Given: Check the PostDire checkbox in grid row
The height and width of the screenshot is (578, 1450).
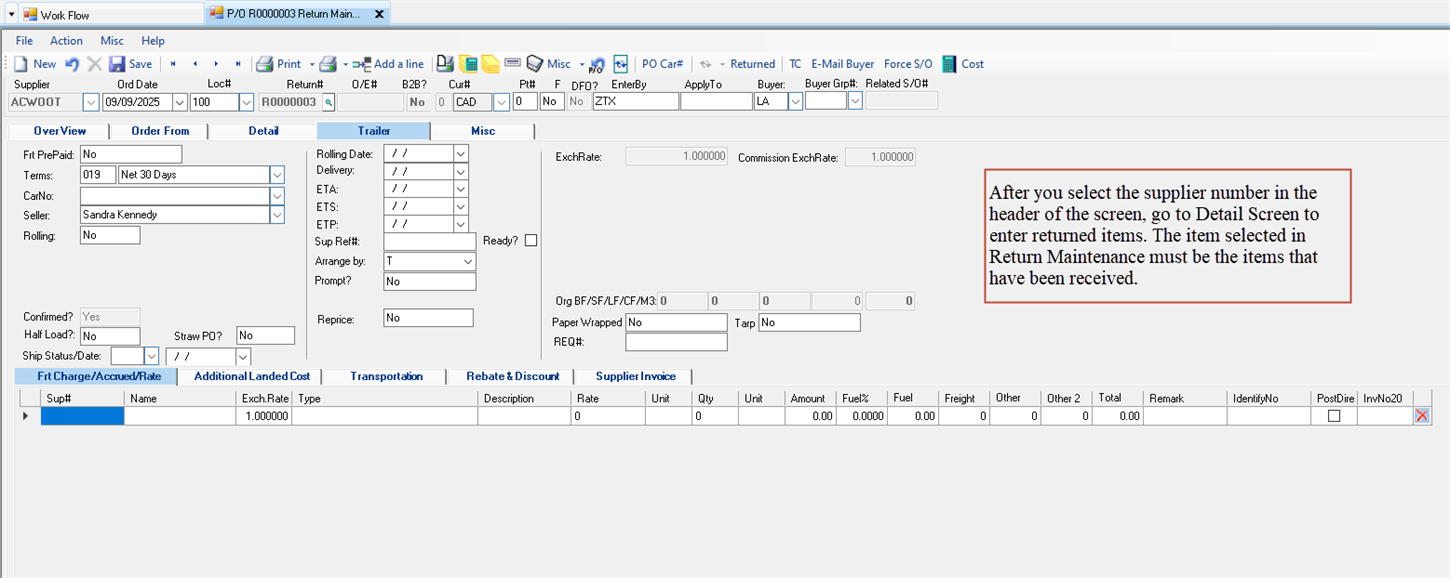Looking at the screenshot, I should click(x=1334, y=416).
